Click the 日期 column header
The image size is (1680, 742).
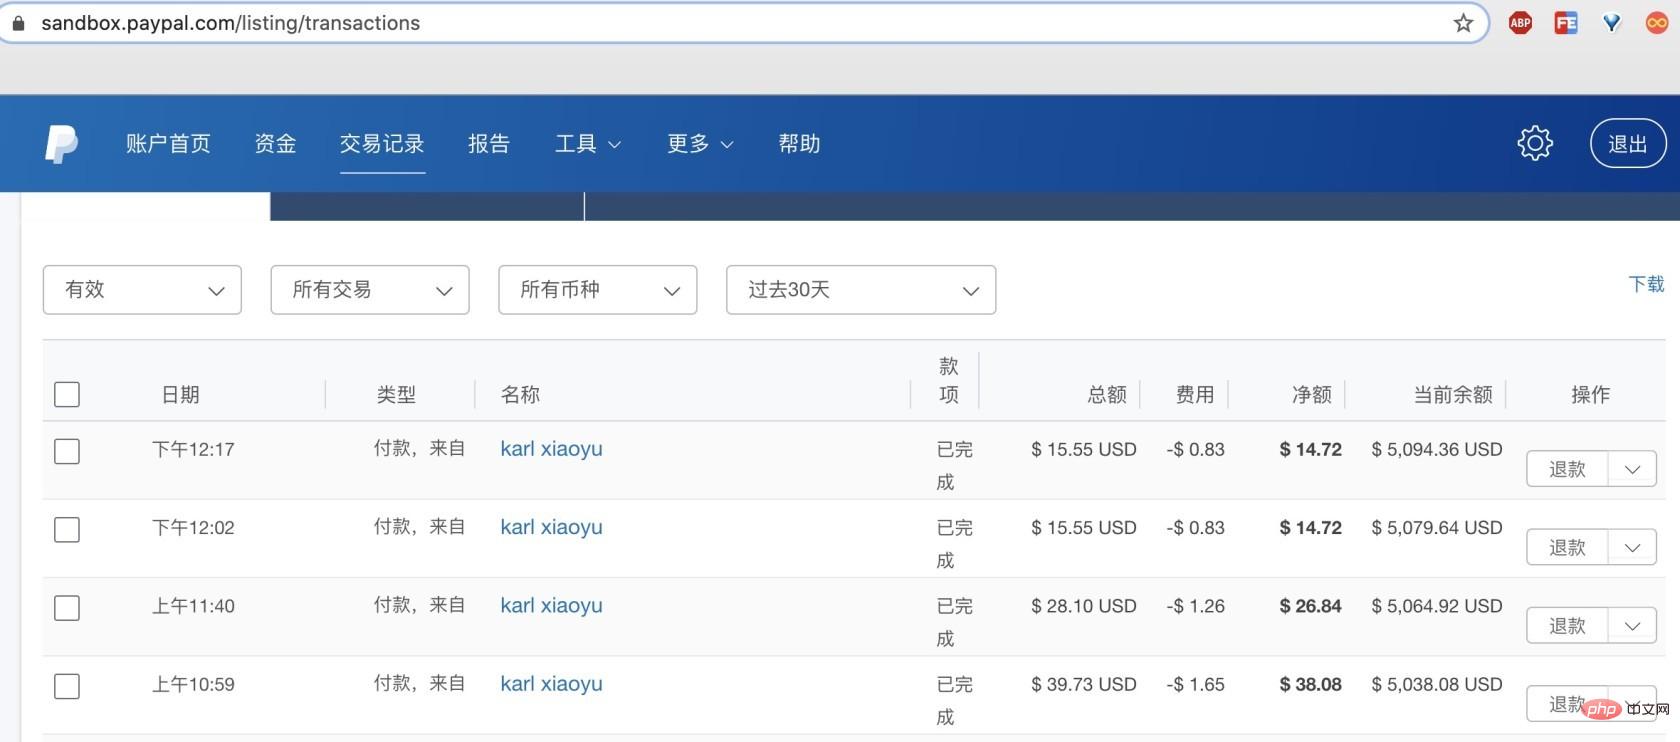pos(180,395)
